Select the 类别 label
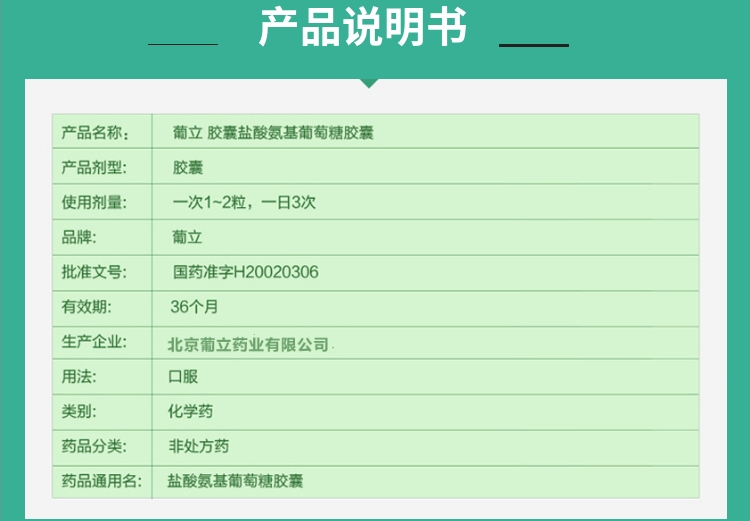 point(78,411)
